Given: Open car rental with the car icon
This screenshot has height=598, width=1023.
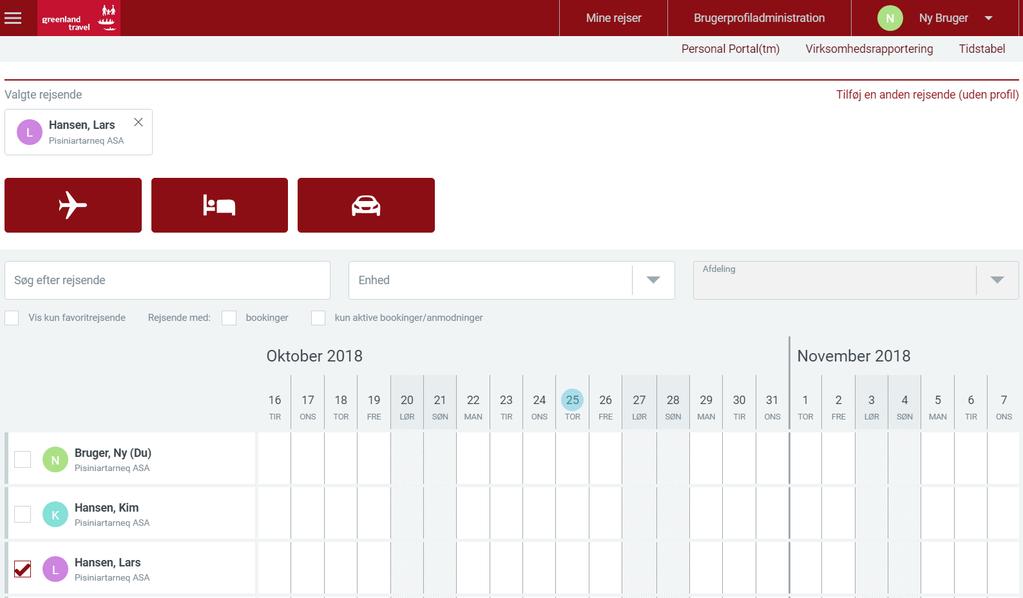Looking at the screenshot, I should click(366, 205).
